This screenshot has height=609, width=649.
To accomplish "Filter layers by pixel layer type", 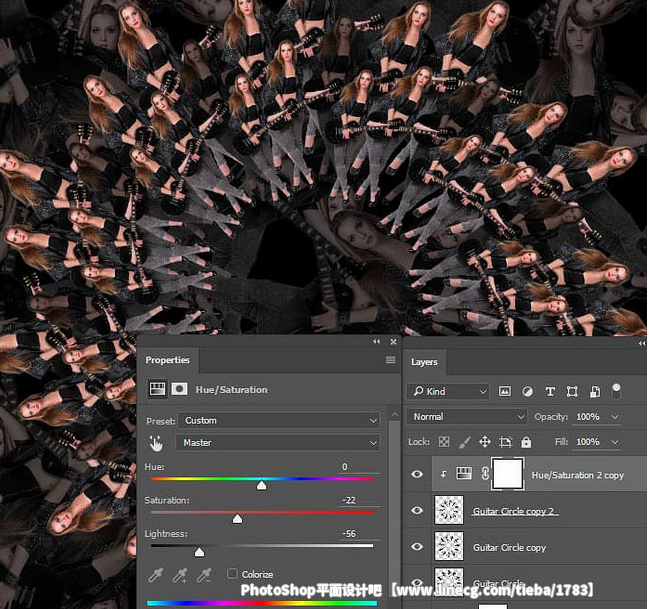I will 505,391.
